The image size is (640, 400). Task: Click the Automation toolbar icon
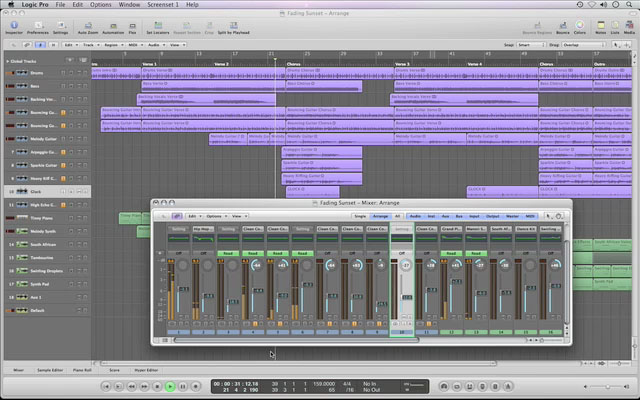[x=113, y=27]
